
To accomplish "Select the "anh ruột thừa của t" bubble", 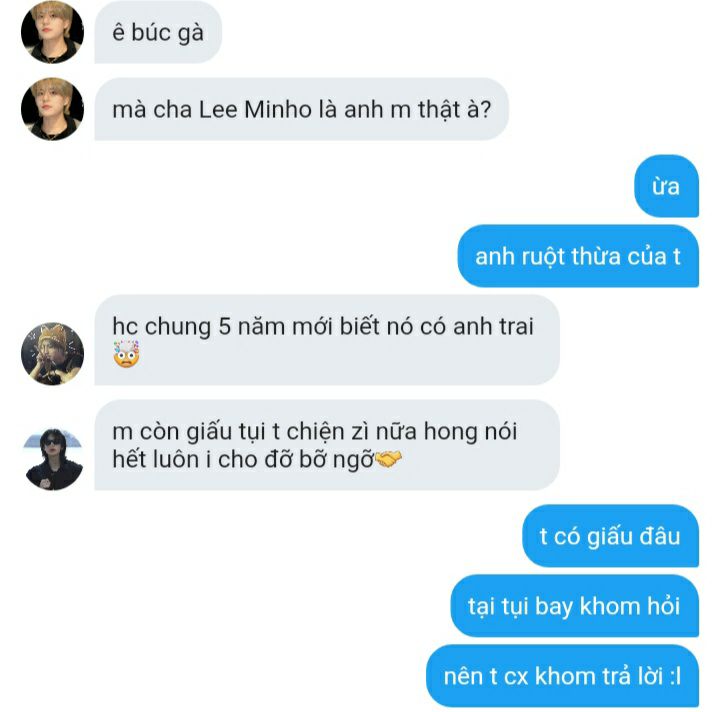I will [x=578, y=256].
